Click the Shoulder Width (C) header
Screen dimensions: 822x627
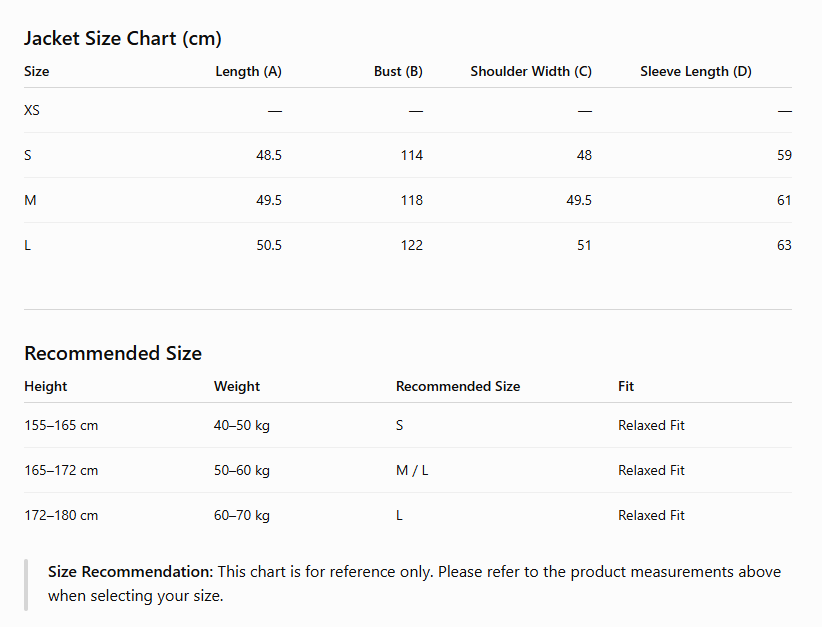click(x=531, y=71)
